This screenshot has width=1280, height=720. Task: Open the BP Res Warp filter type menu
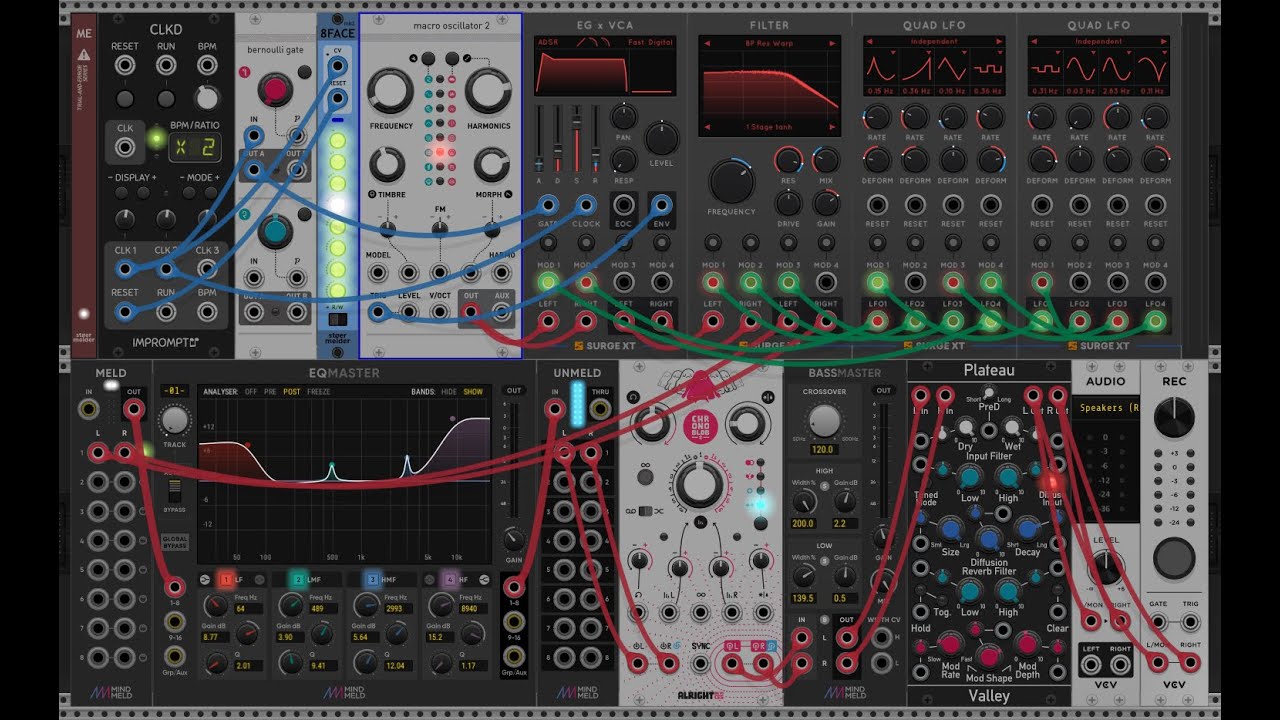pyautogui.click(x=769, y=44)
